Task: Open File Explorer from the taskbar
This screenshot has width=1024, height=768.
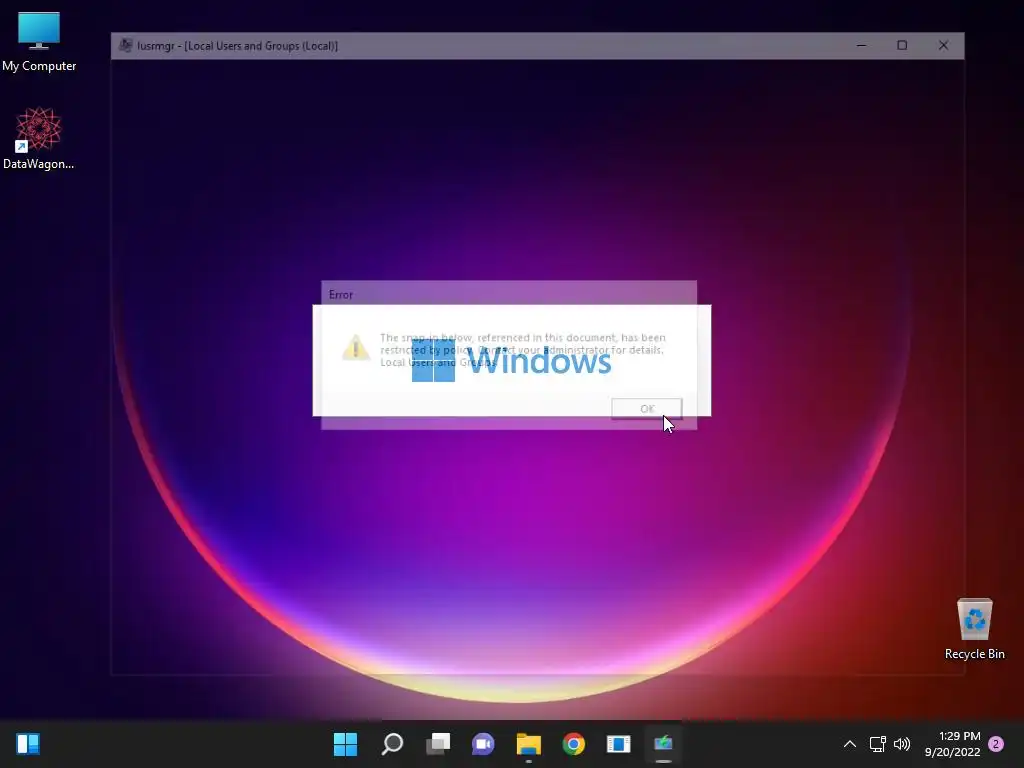Action: point(528,744)
